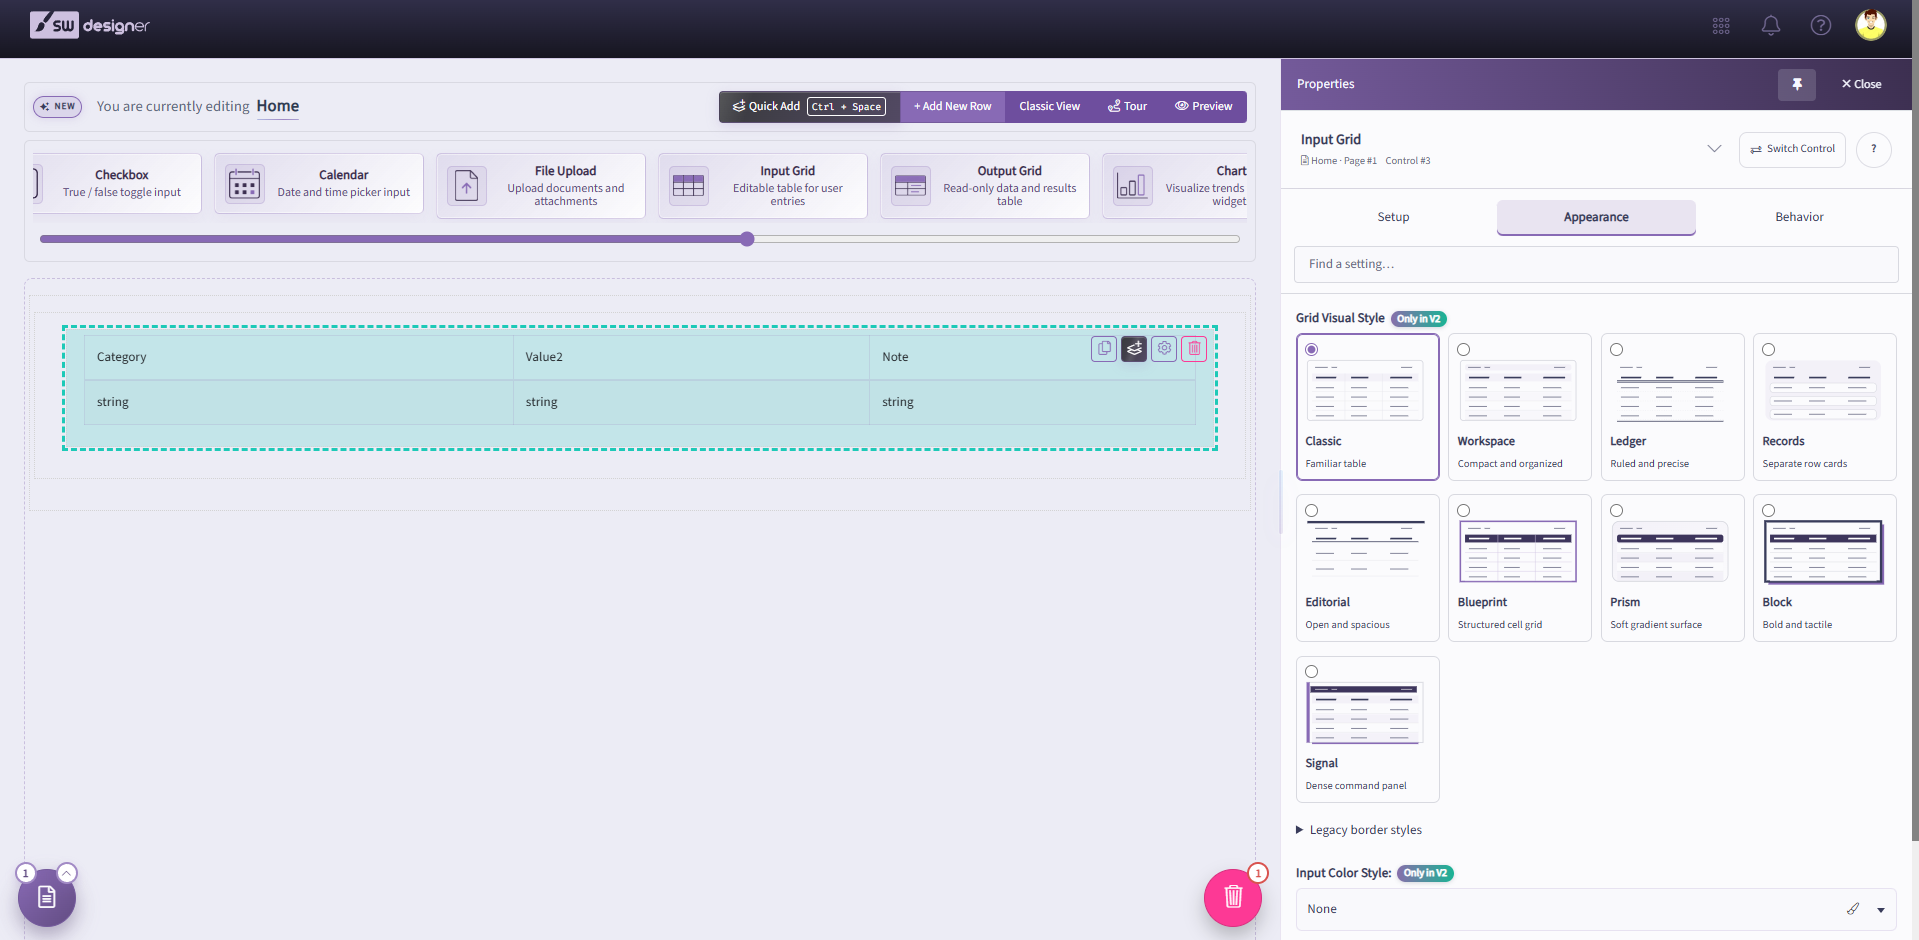
Task: Select the Editorial grid style
Action: (1368, 568)
